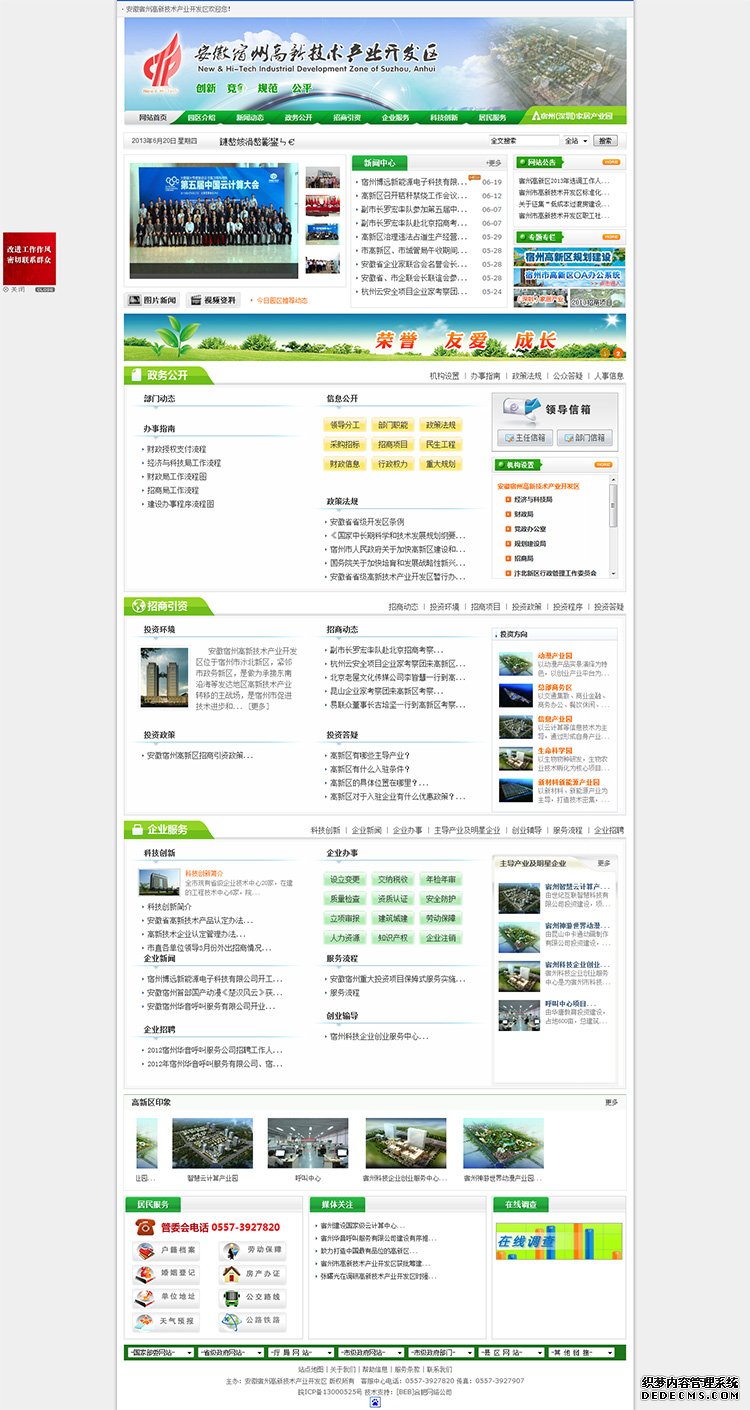Open the 机构设置 link in 政务公开 header
The height and width of the screenshot is (1410, 750).
click(445, 376)
